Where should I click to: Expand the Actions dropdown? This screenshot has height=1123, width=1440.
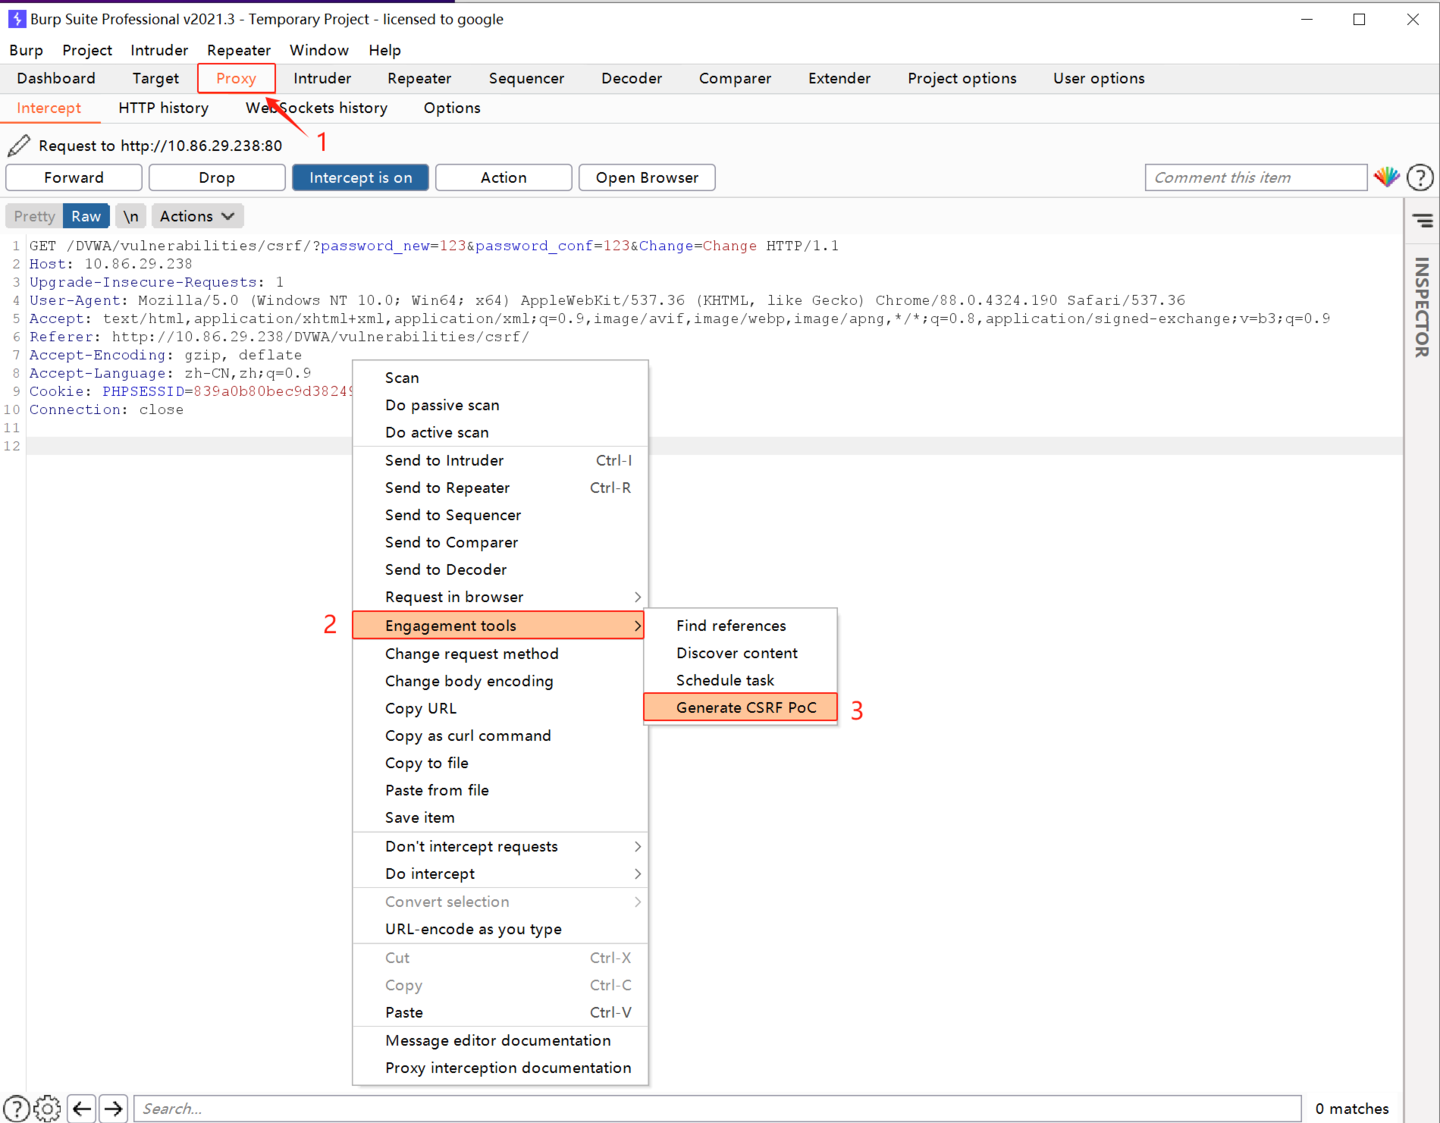197,216
